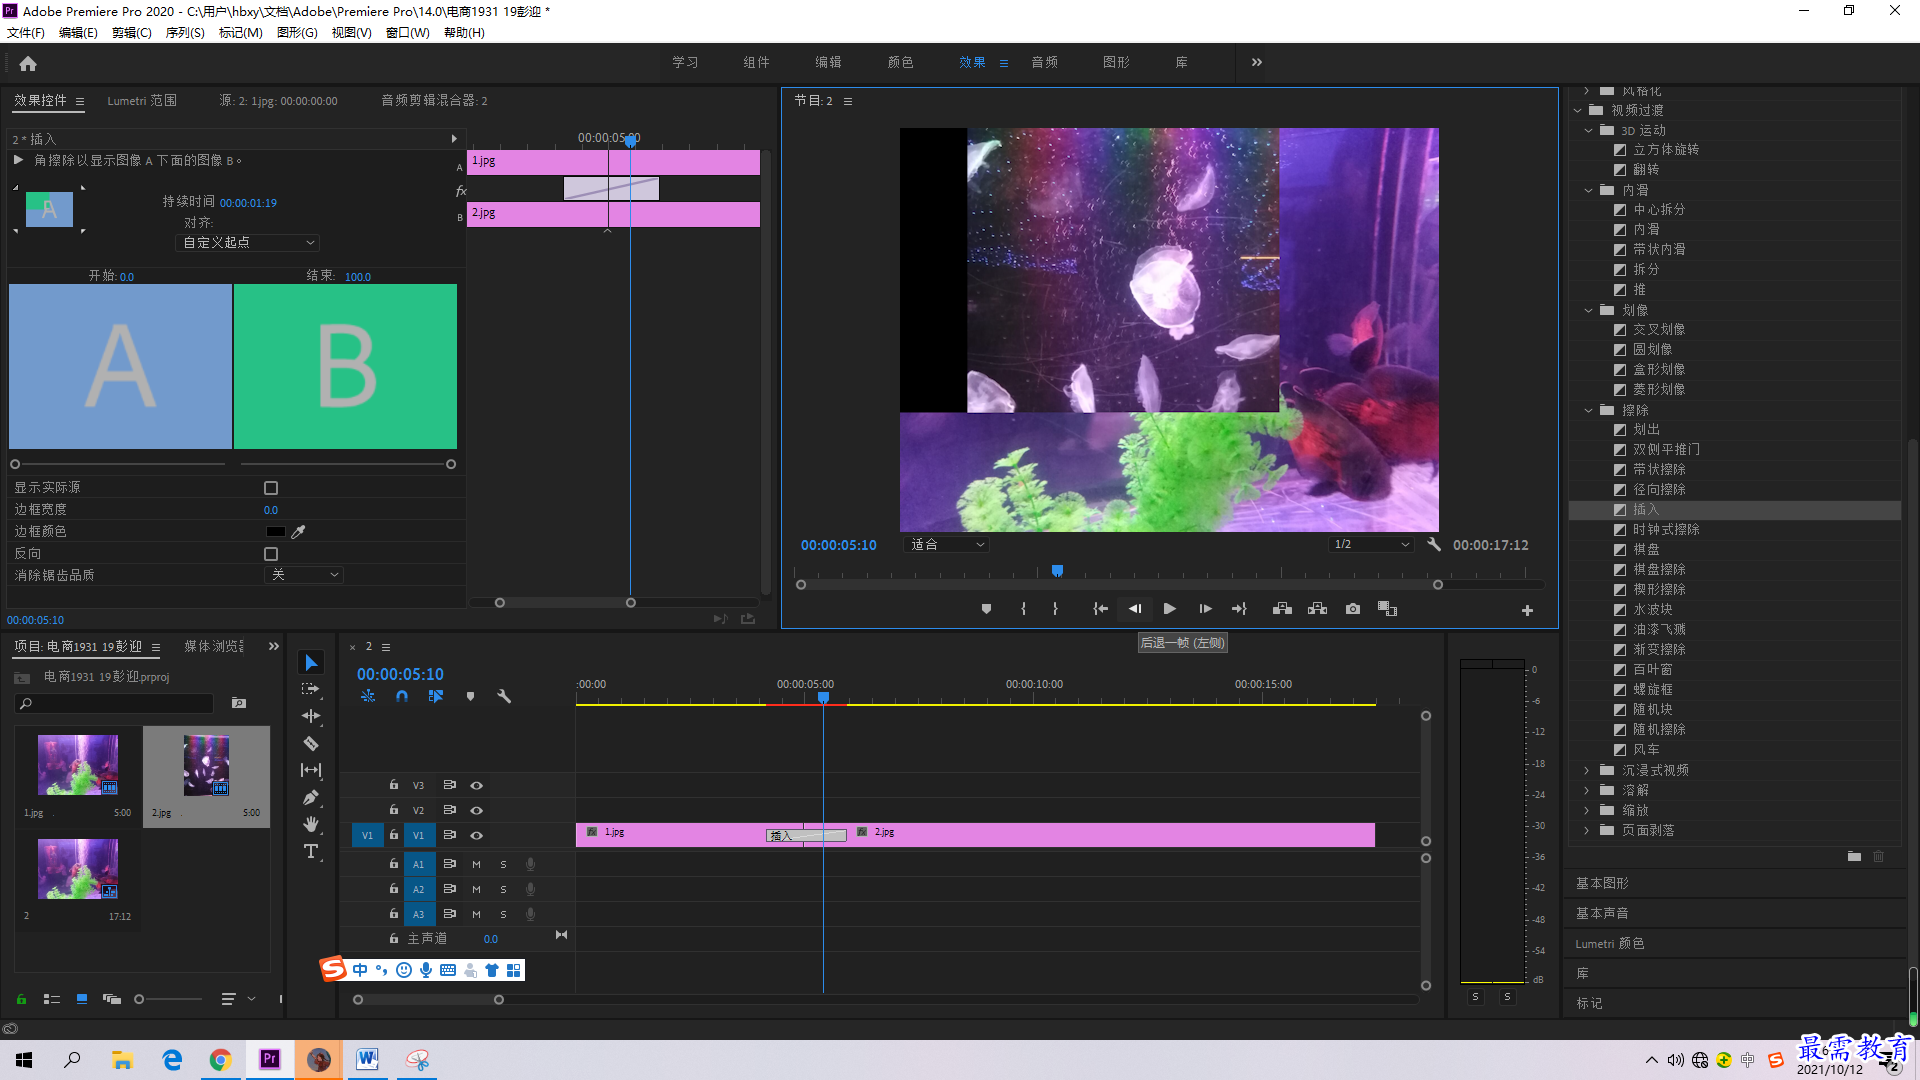Open the Lumetri Color panel
Image resolution: width=1920 pixels, height=1080 pixels.
pyautogui.click(x=1610, y=943)
